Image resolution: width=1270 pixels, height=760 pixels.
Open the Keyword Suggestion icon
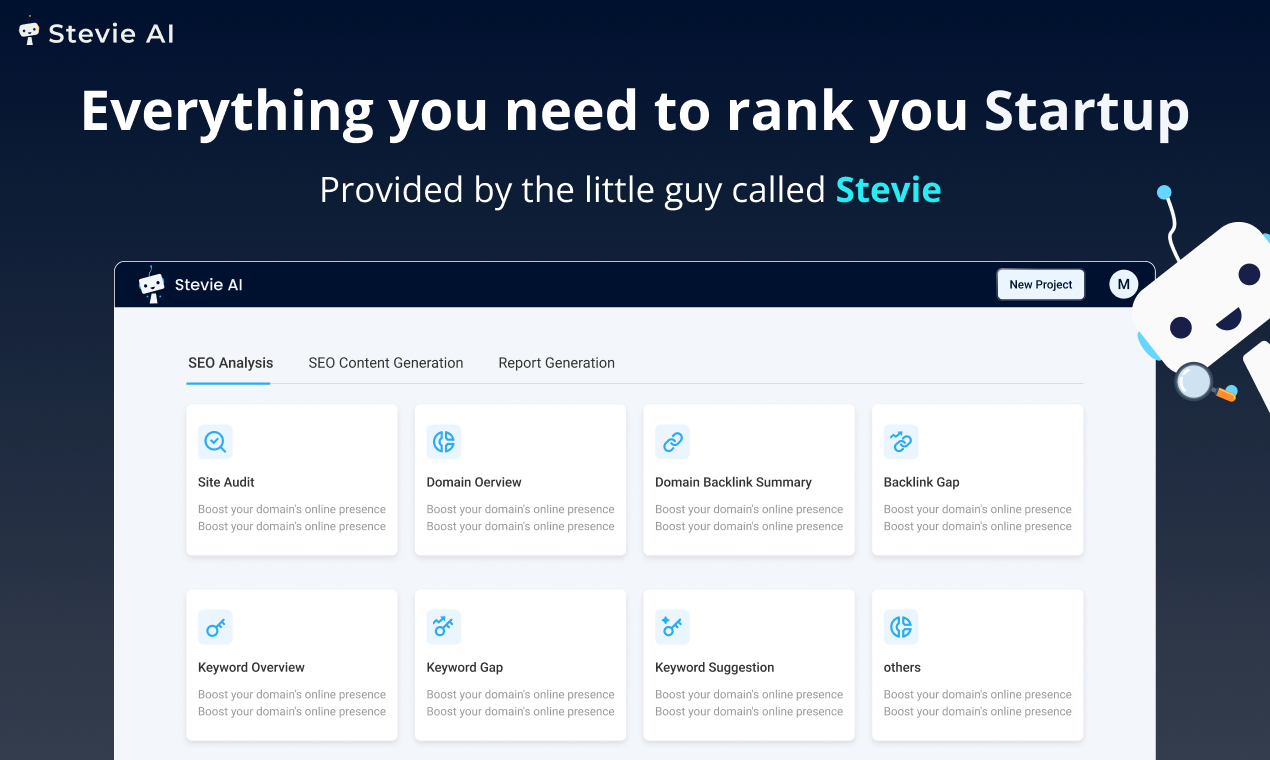pyautogui.click(x=672, y=626)
